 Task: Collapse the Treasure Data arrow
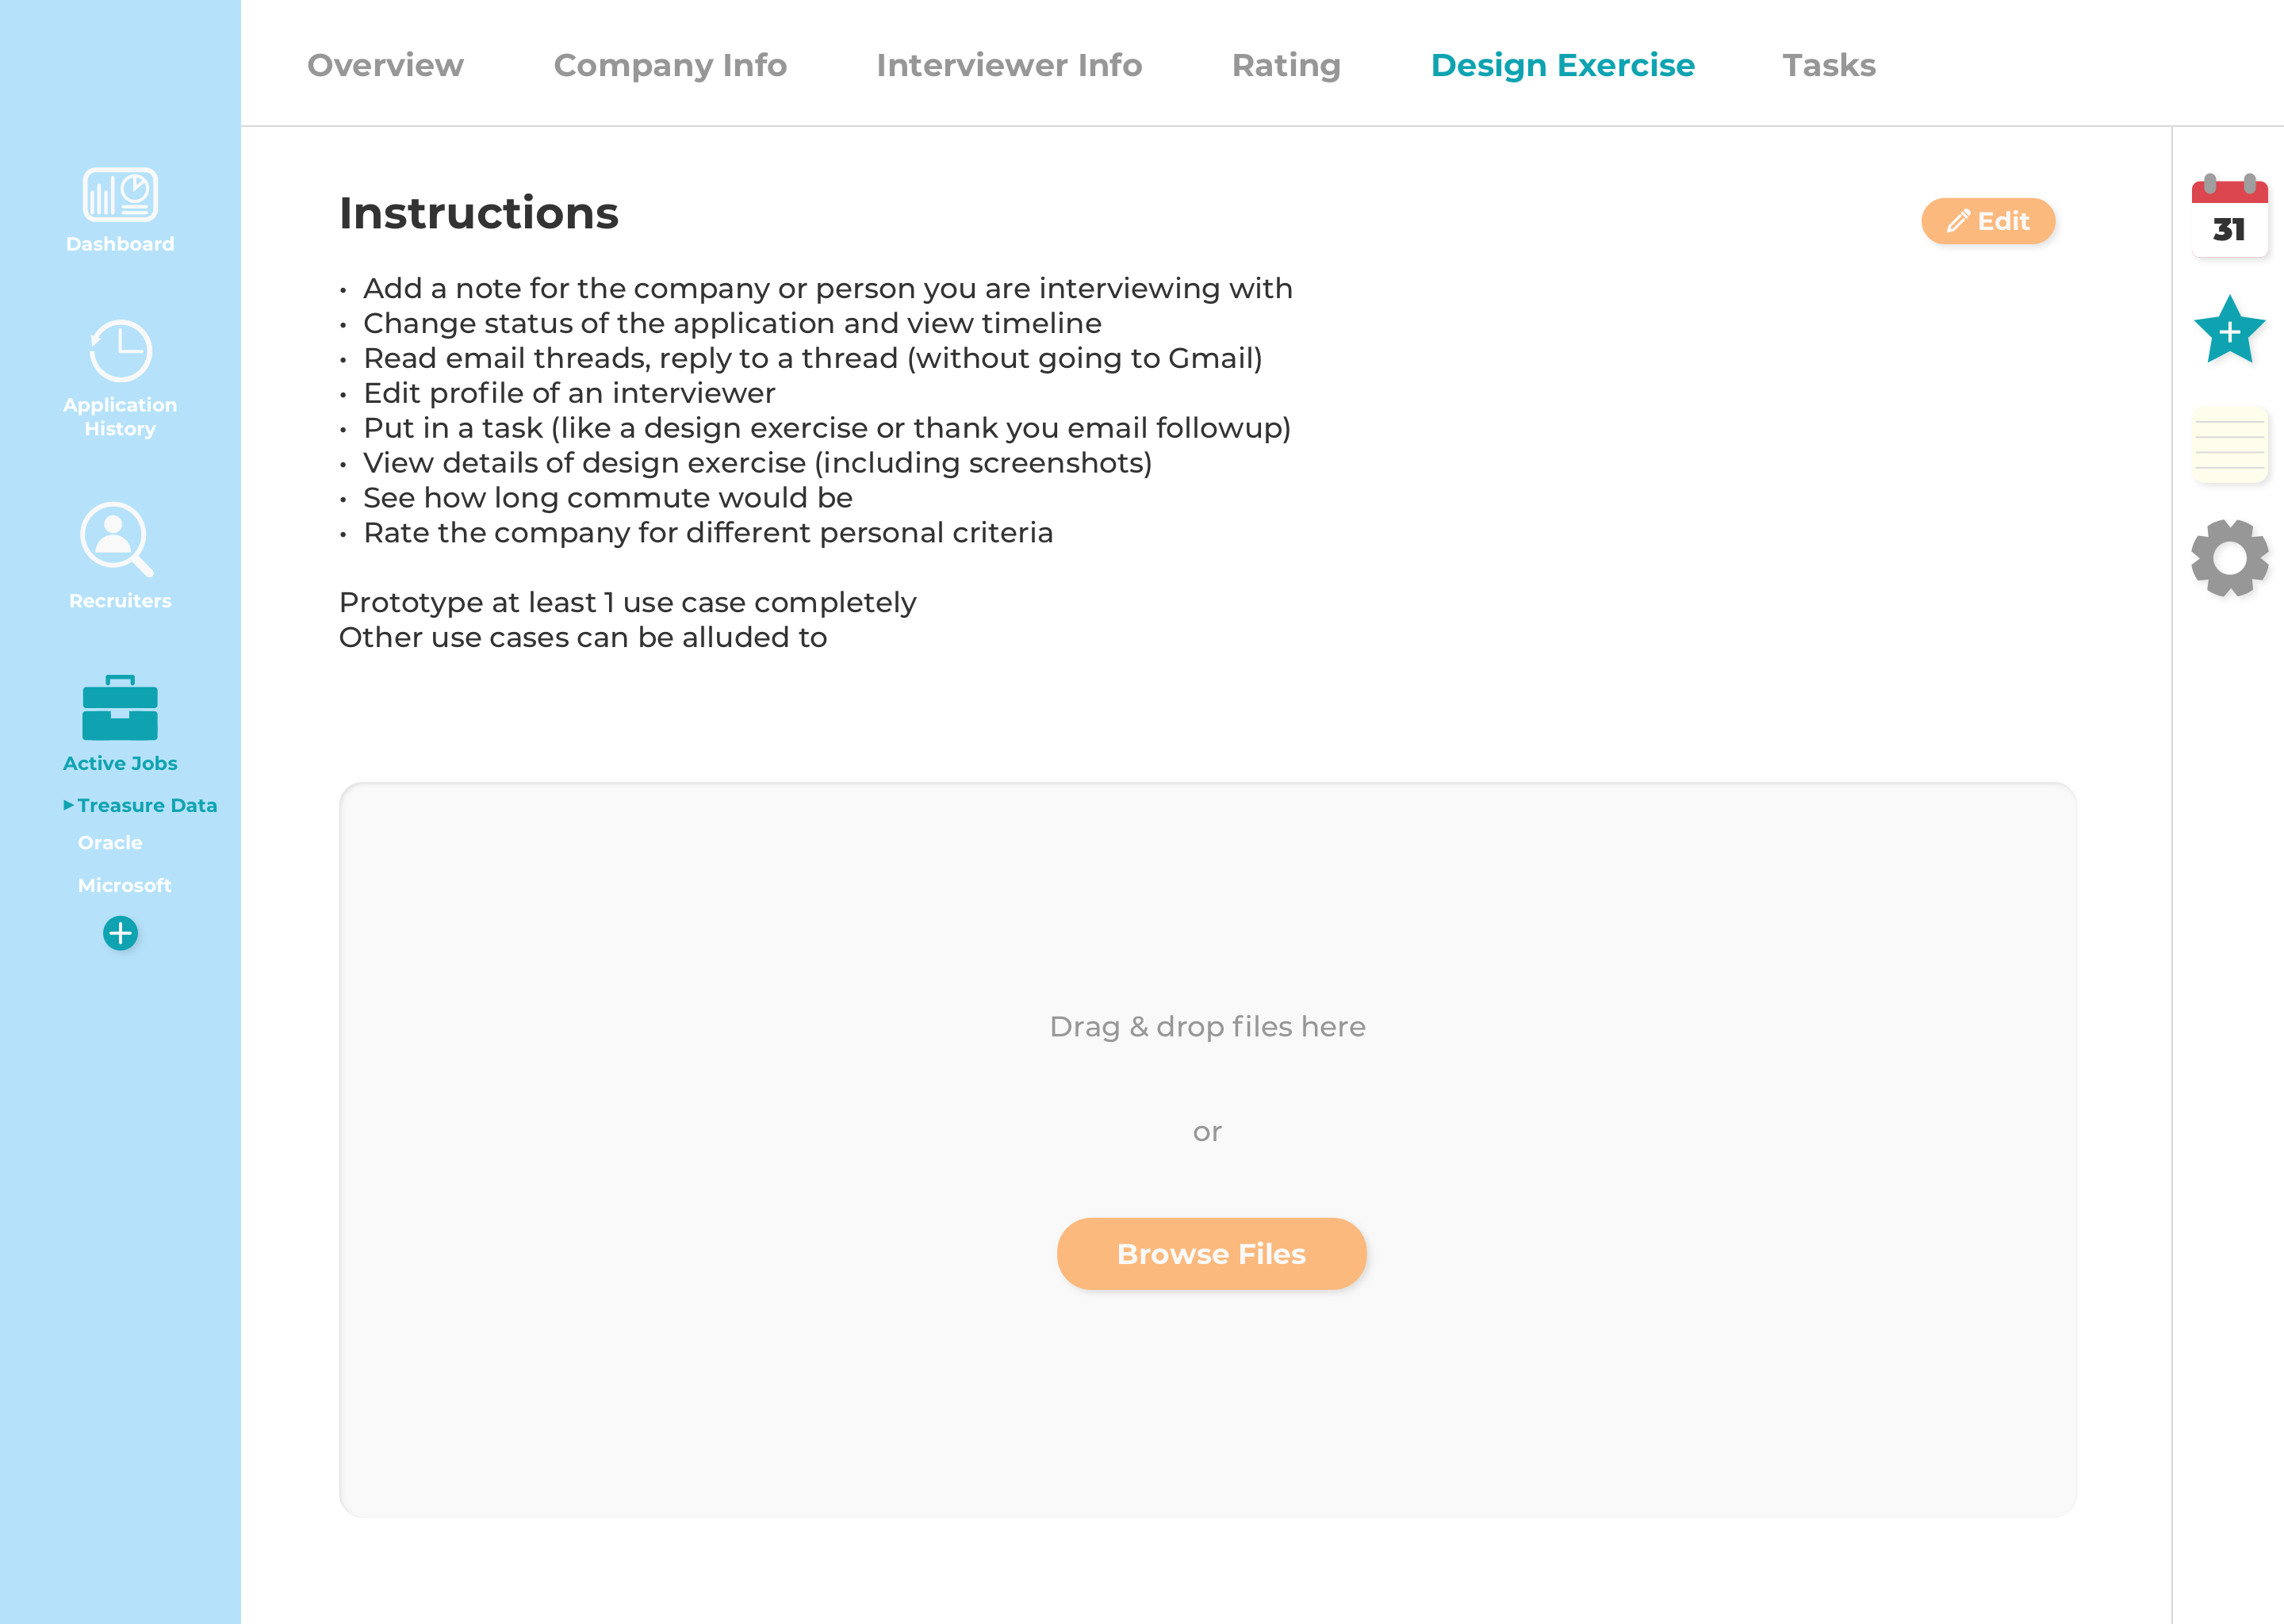coord(68,805)
